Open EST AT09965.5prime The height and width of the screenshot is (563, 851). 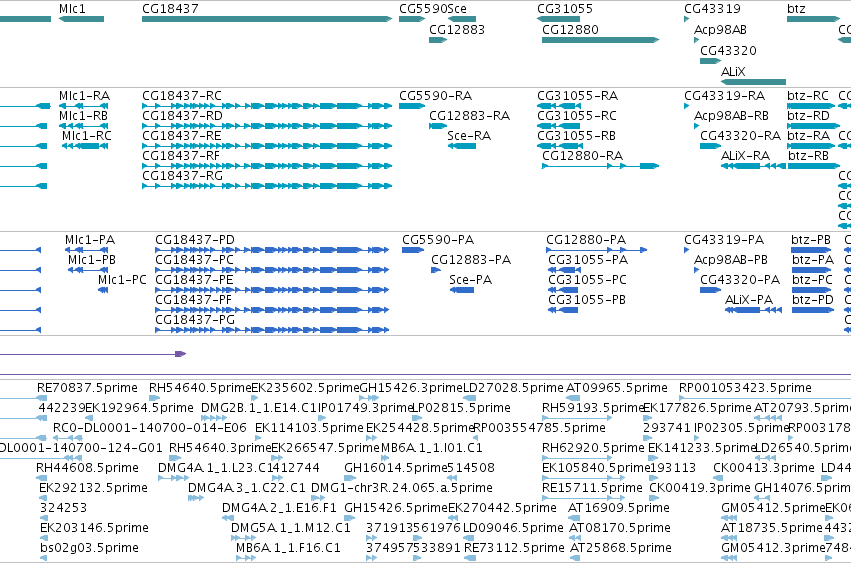pyautogui.click(x=617, y=388)
